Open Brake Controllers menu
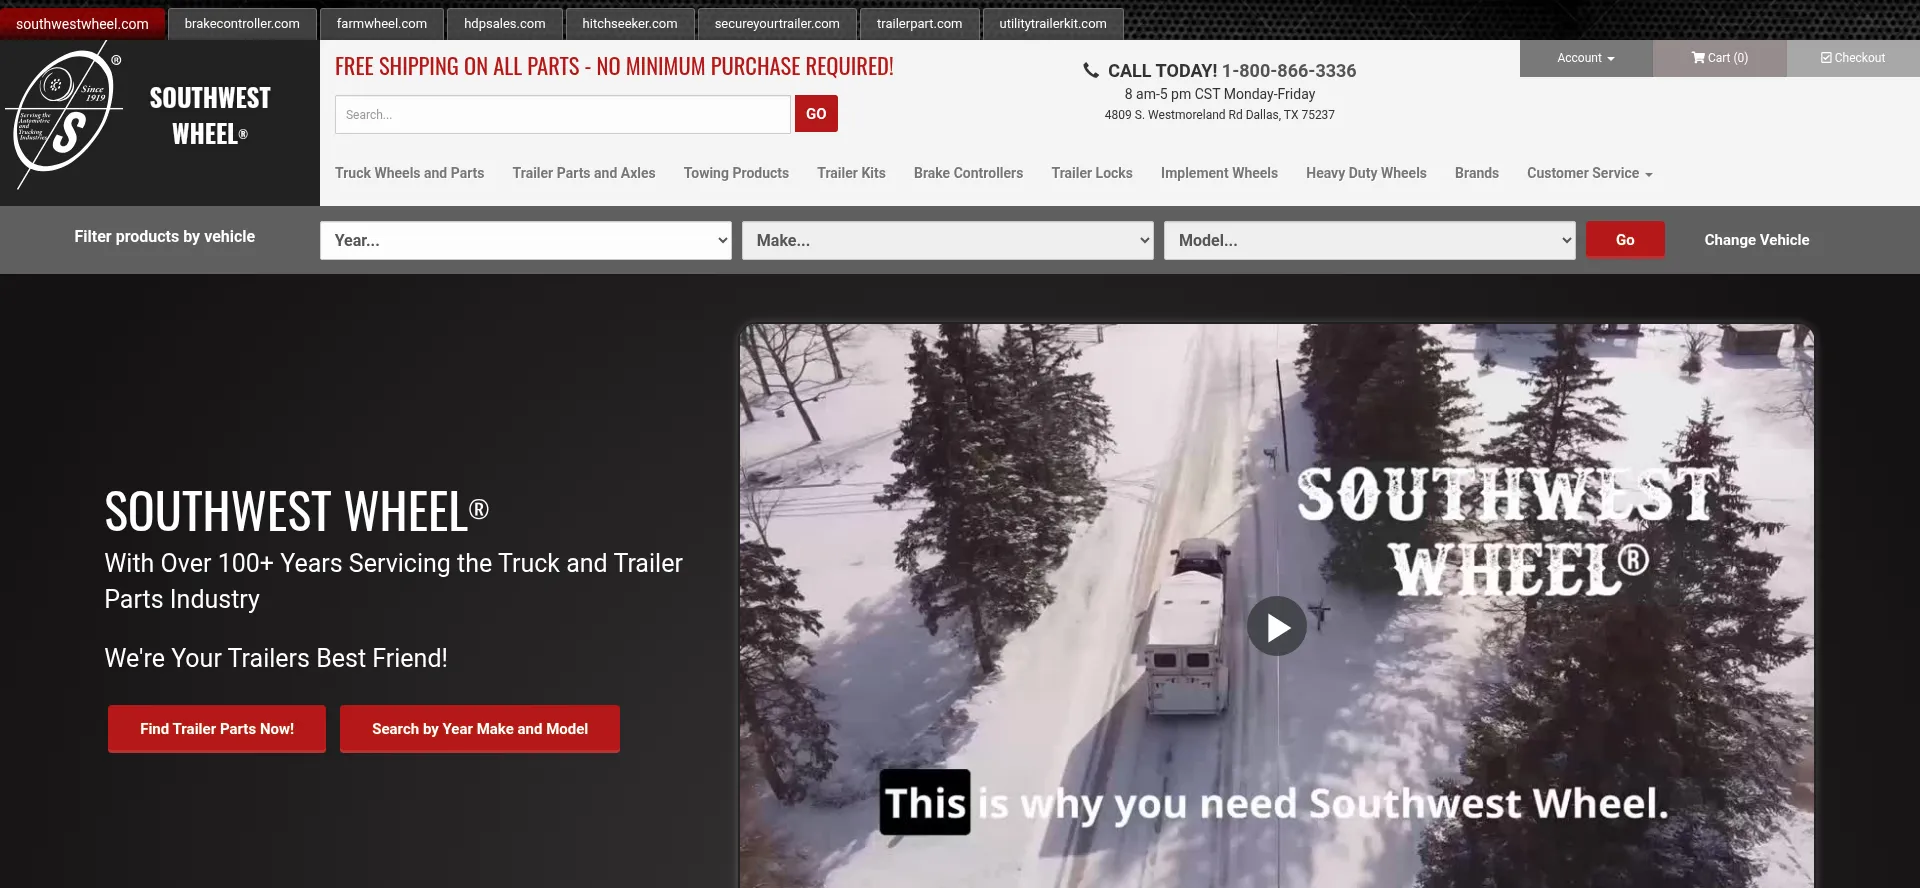The height and width of the screenshot is (888, 1920). coord(968,173)
